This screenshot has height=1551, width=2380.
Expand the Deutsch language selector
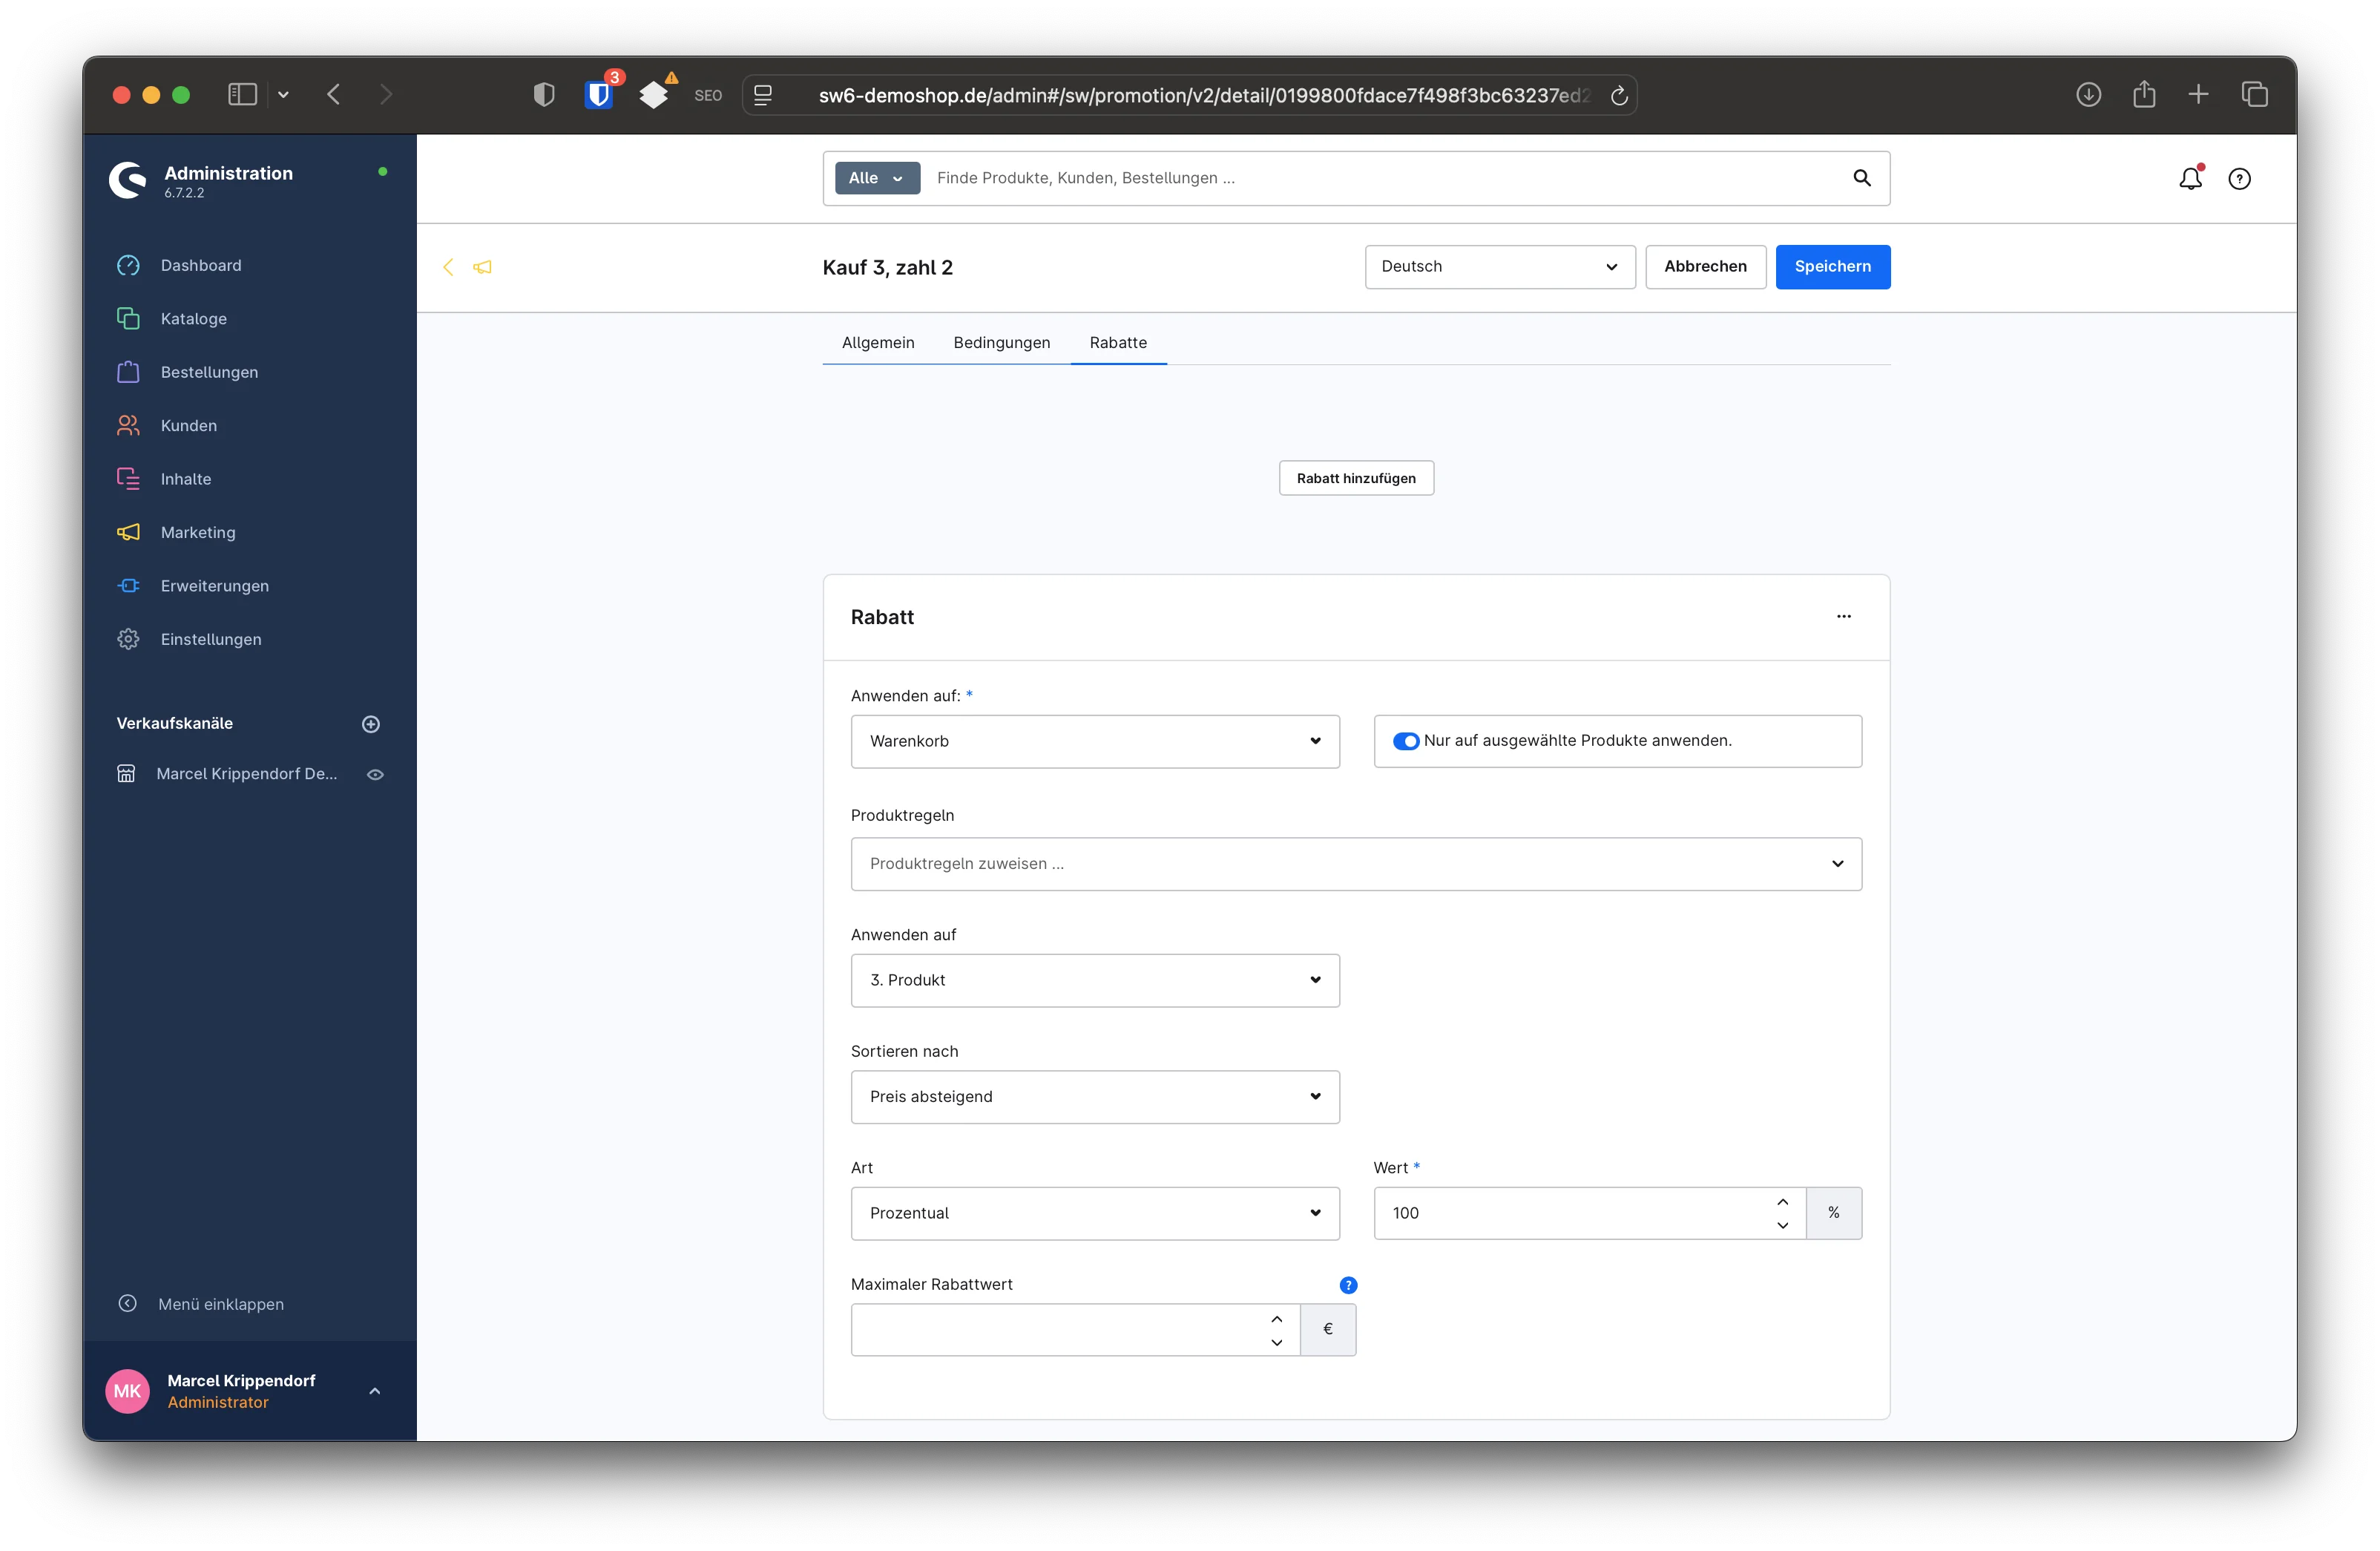pos(1499,267)
